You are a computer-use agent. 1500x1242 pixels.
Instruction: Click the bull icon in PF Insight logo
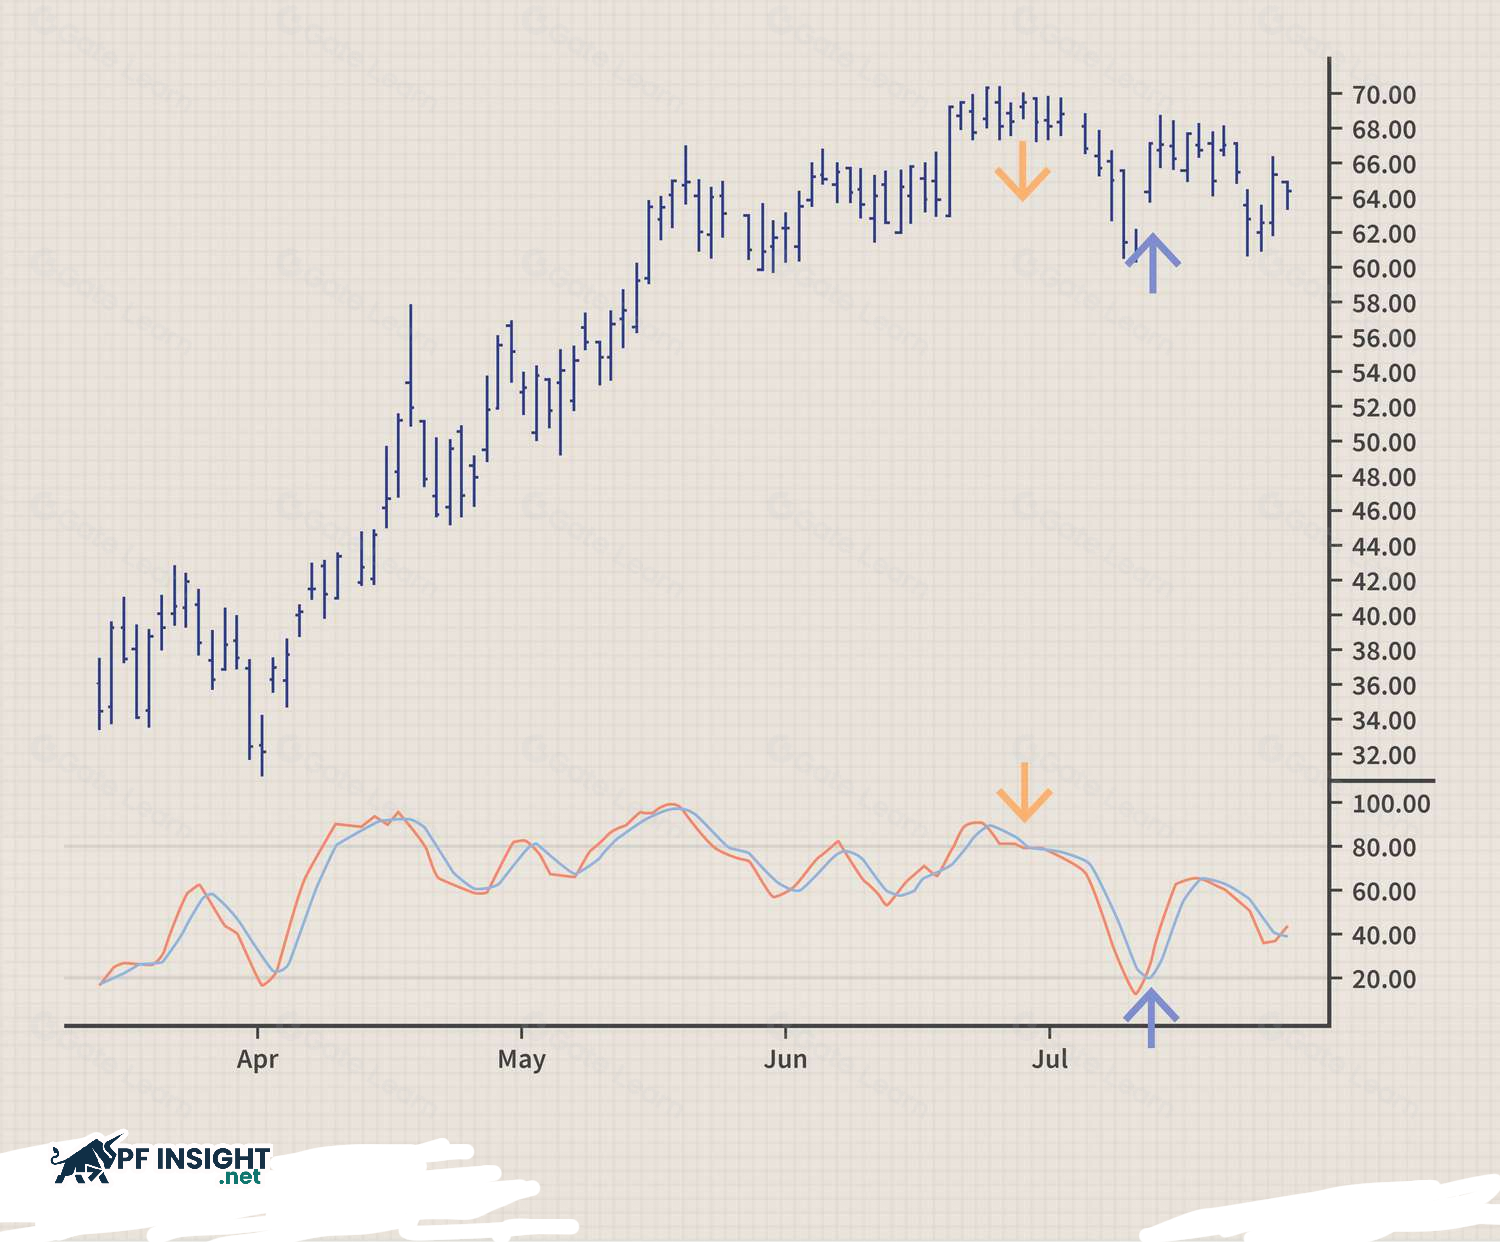pyautogui.click(x=87, y=1160)
